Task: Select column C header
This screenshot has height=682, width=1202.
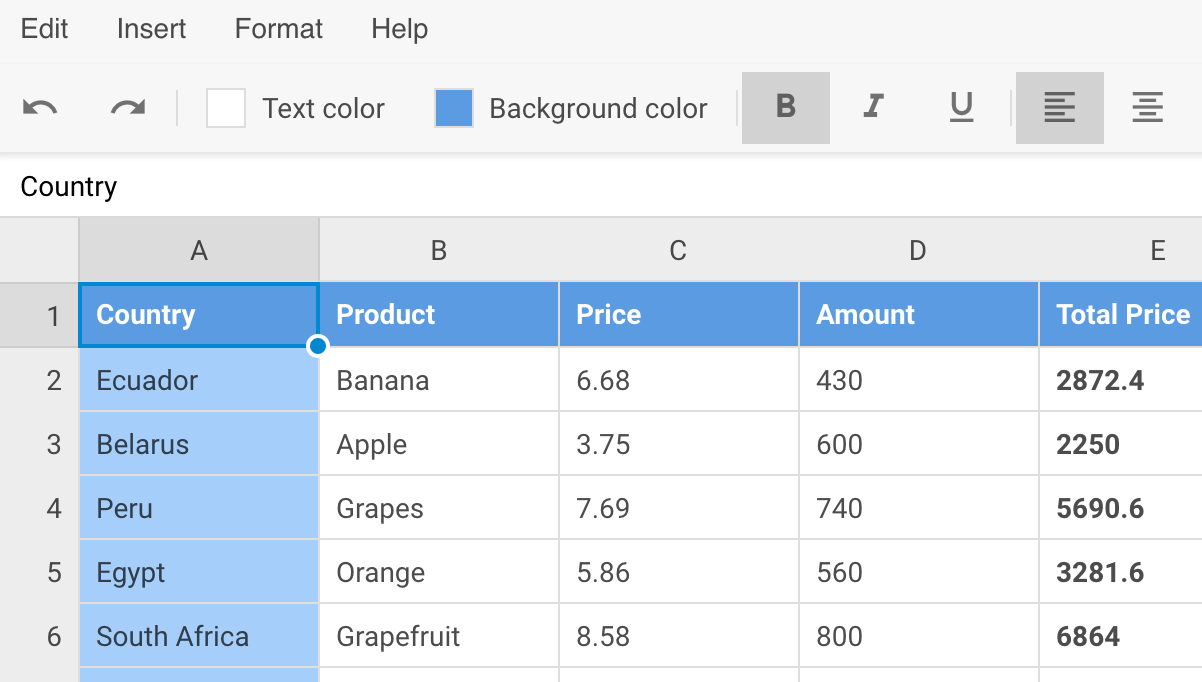Action: (x=678, y=250)
